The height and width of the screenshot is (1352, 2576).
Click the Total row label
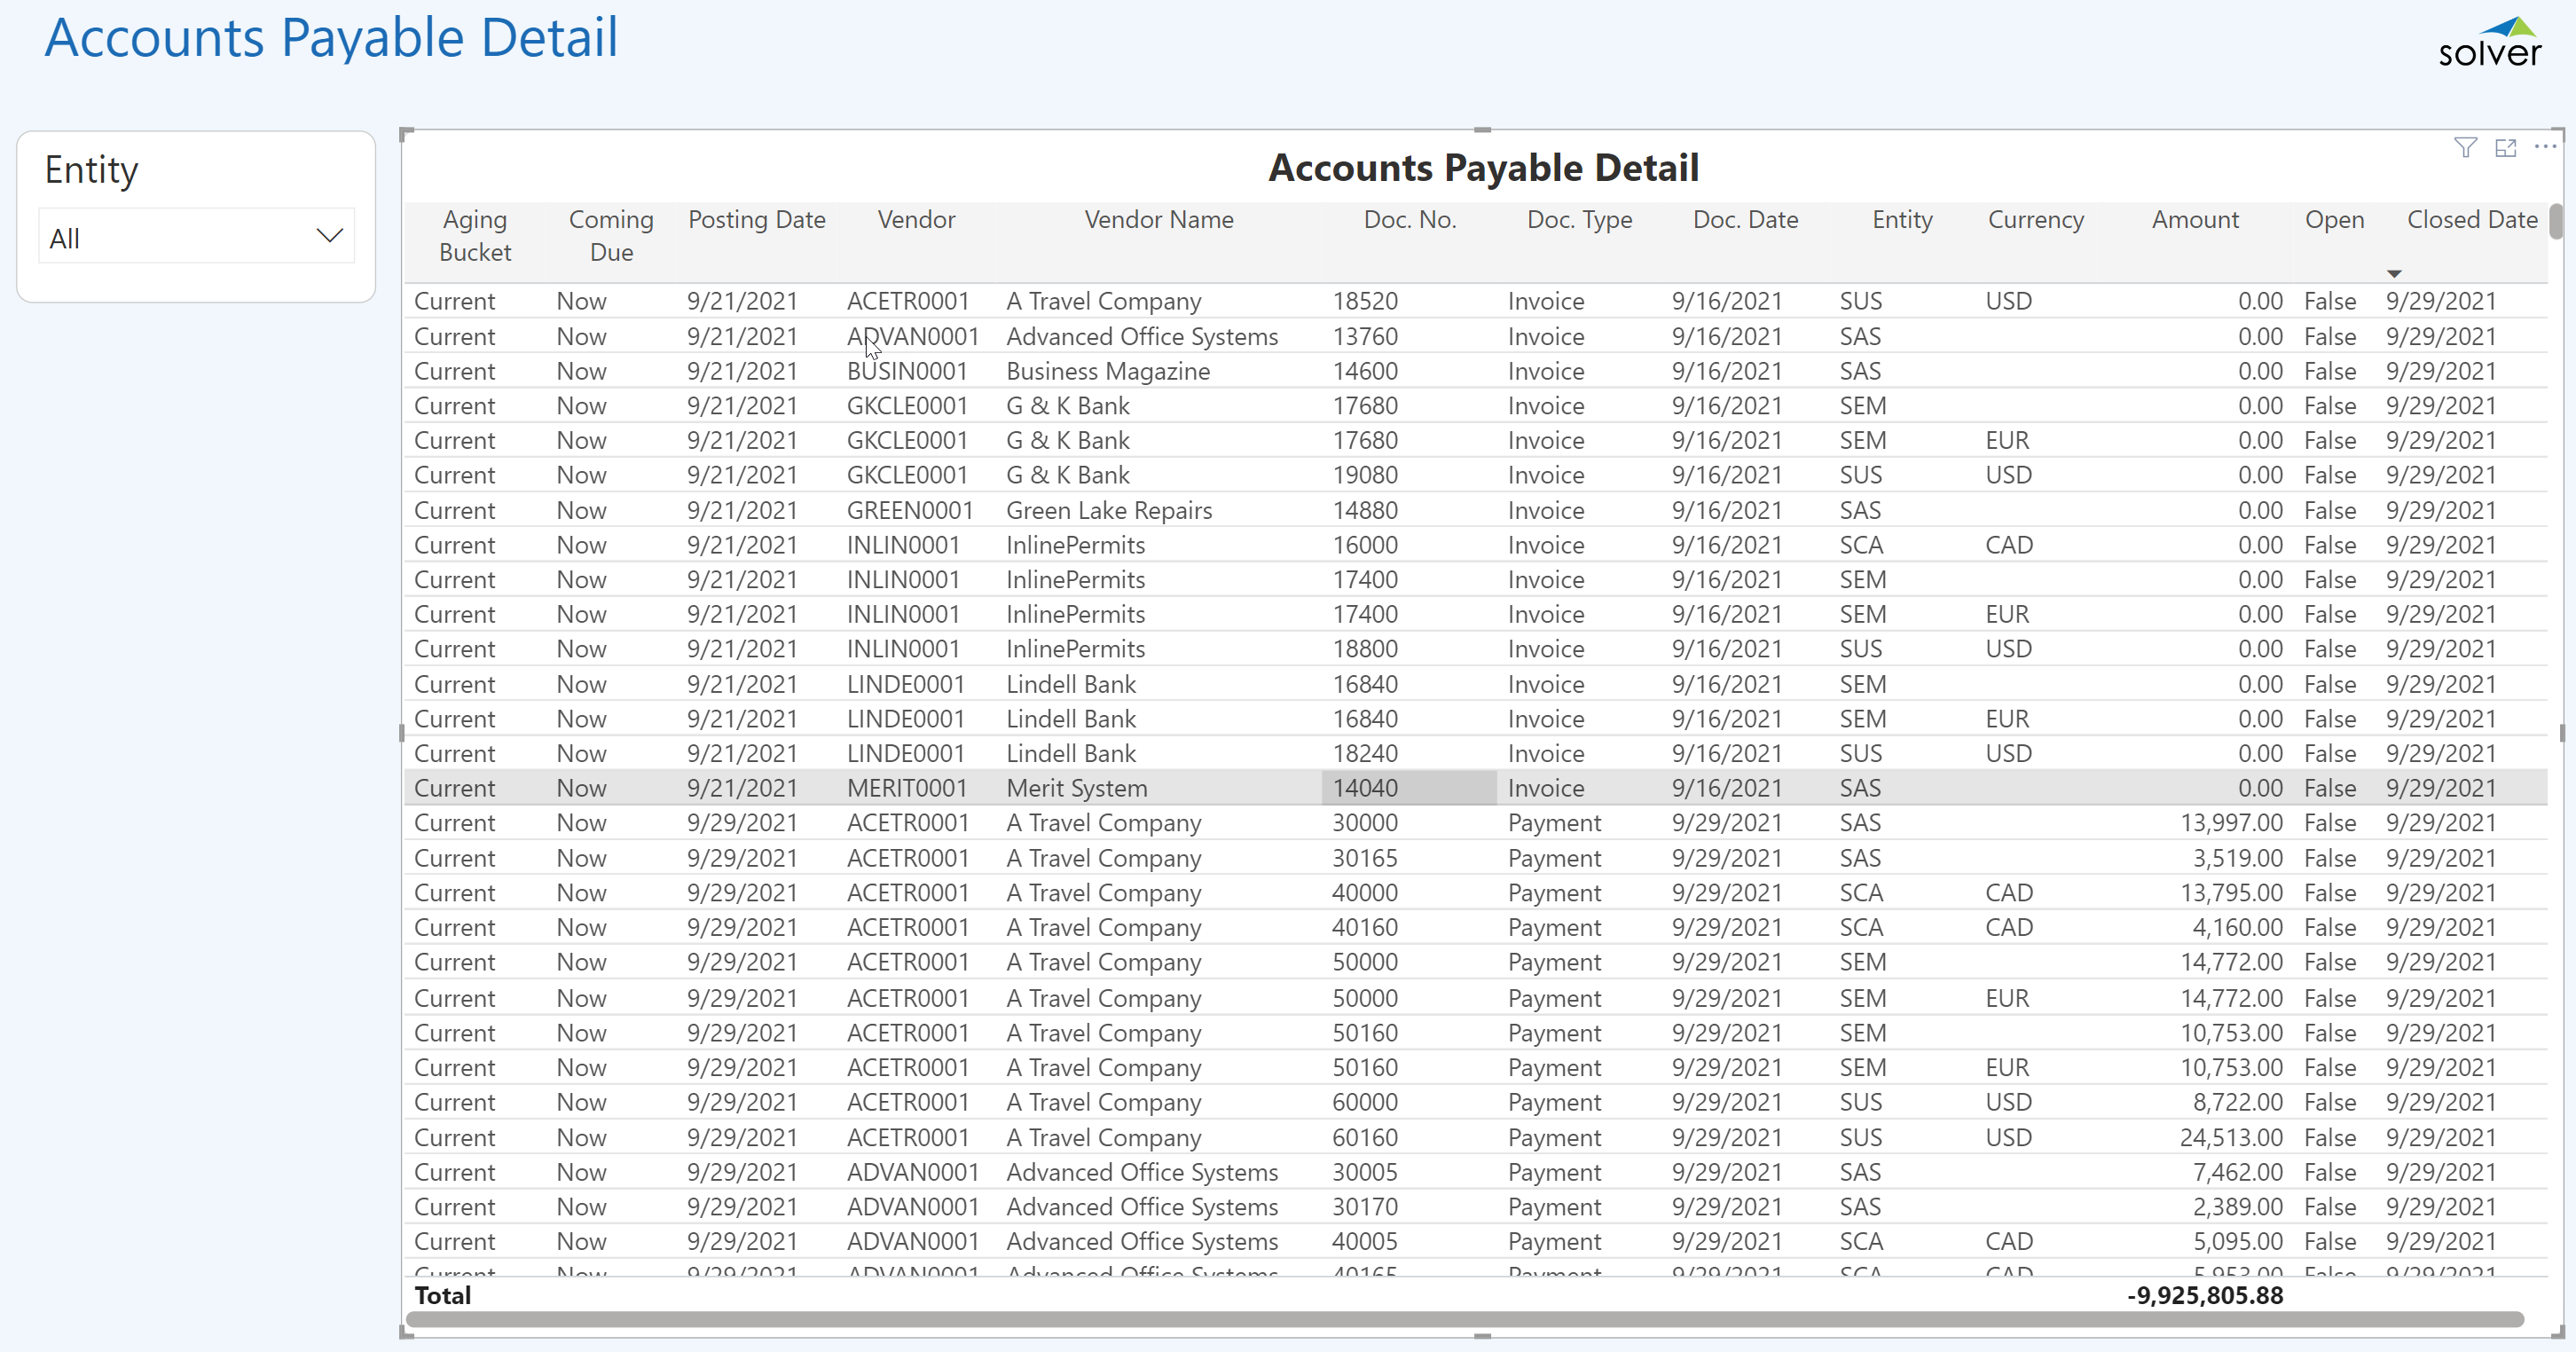(x=442, y=1295)
